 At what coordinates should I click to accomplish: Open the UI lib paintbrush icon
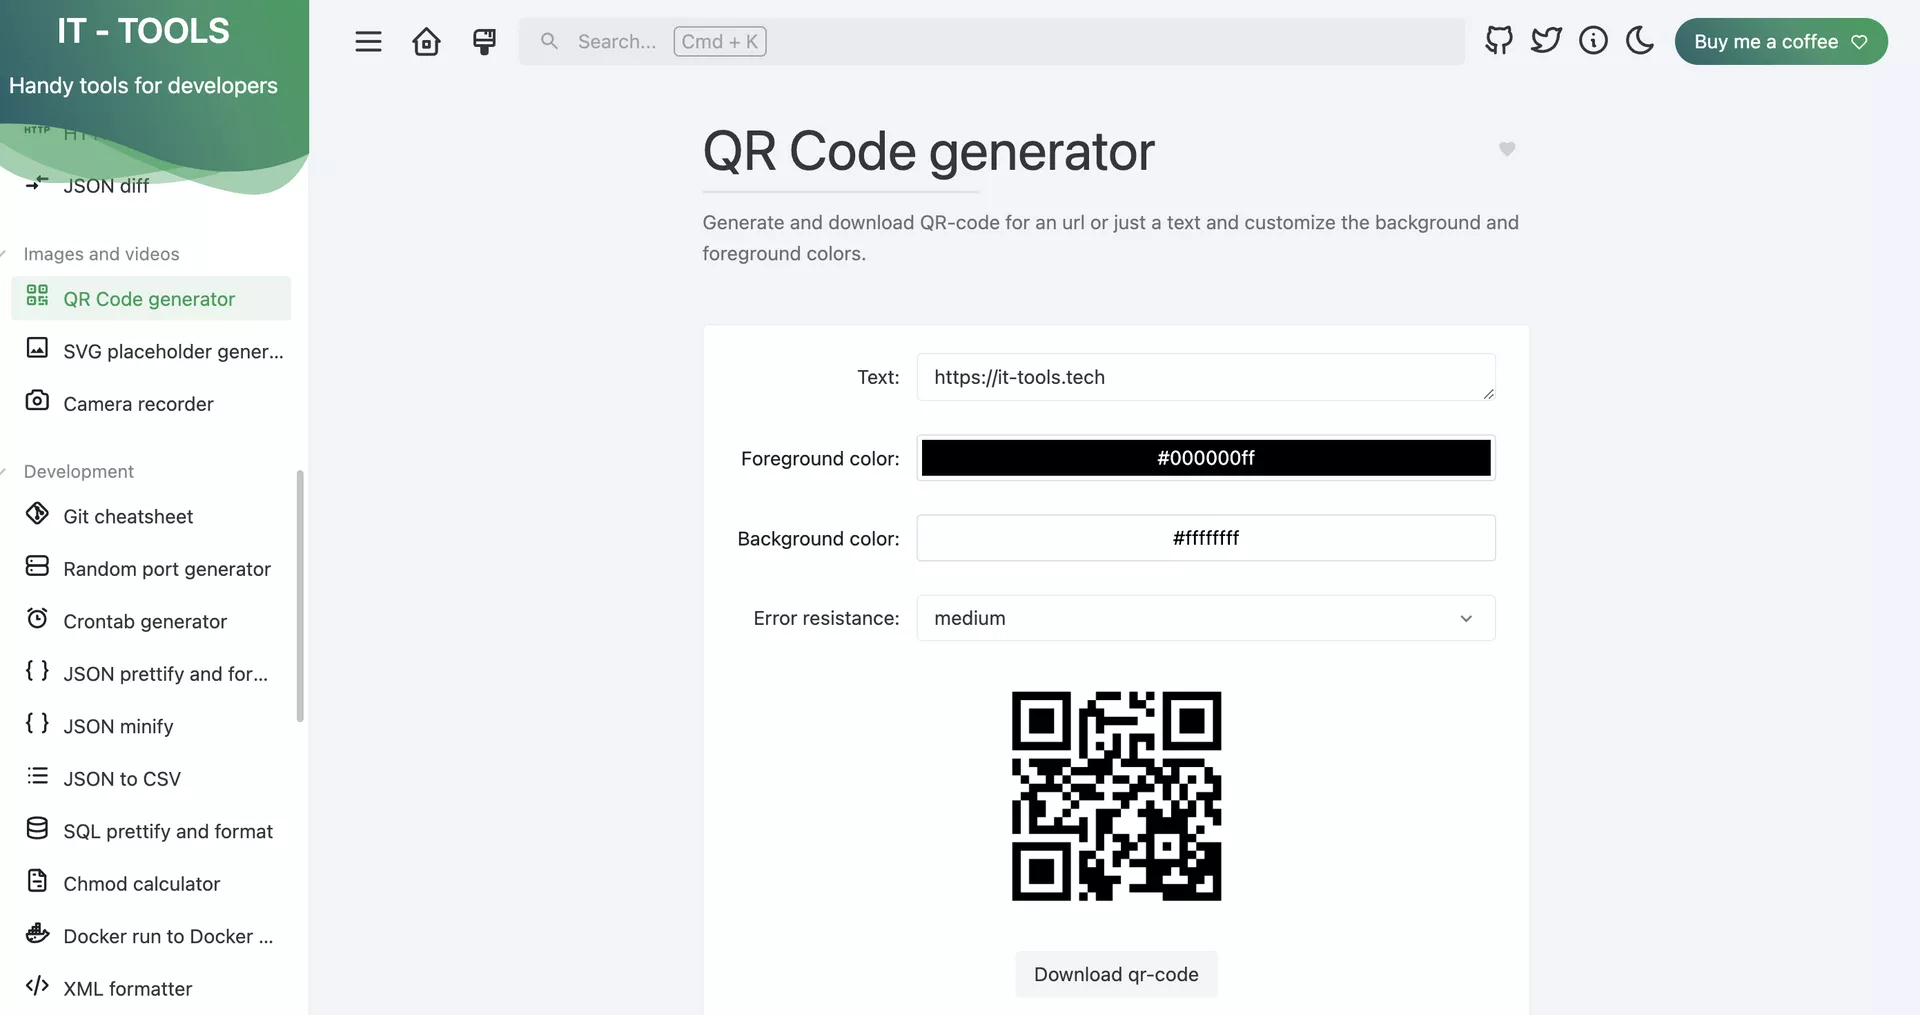pos(484,41)
